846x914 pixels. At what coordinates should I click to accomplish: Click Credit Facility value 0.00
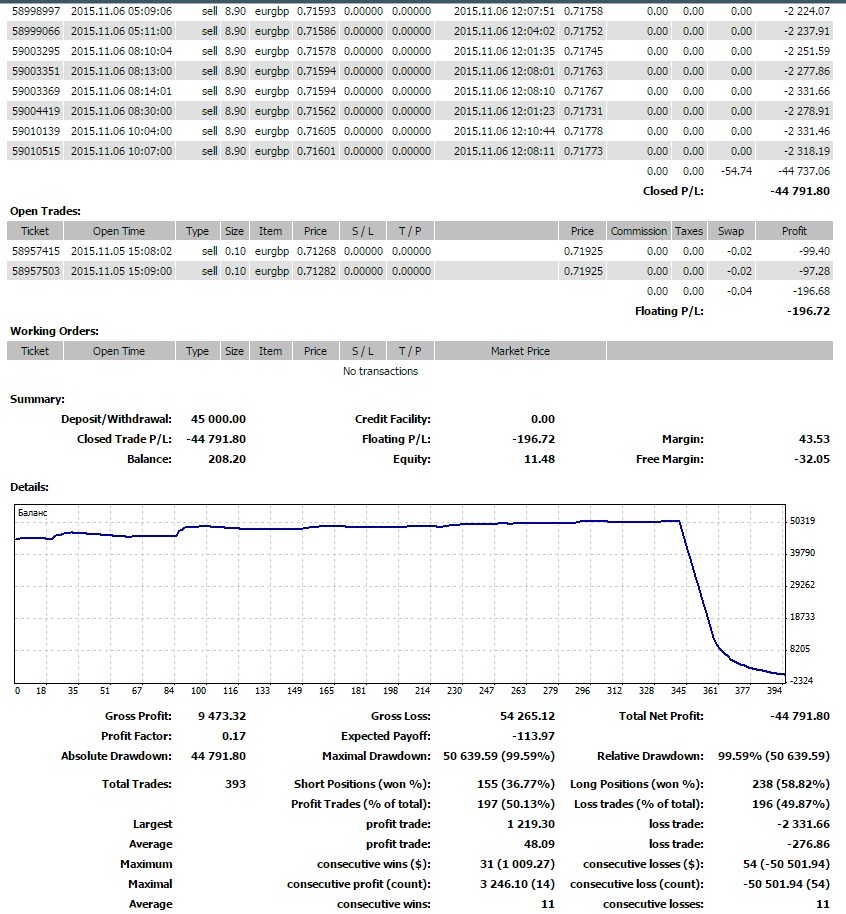(x=543, y=419)
